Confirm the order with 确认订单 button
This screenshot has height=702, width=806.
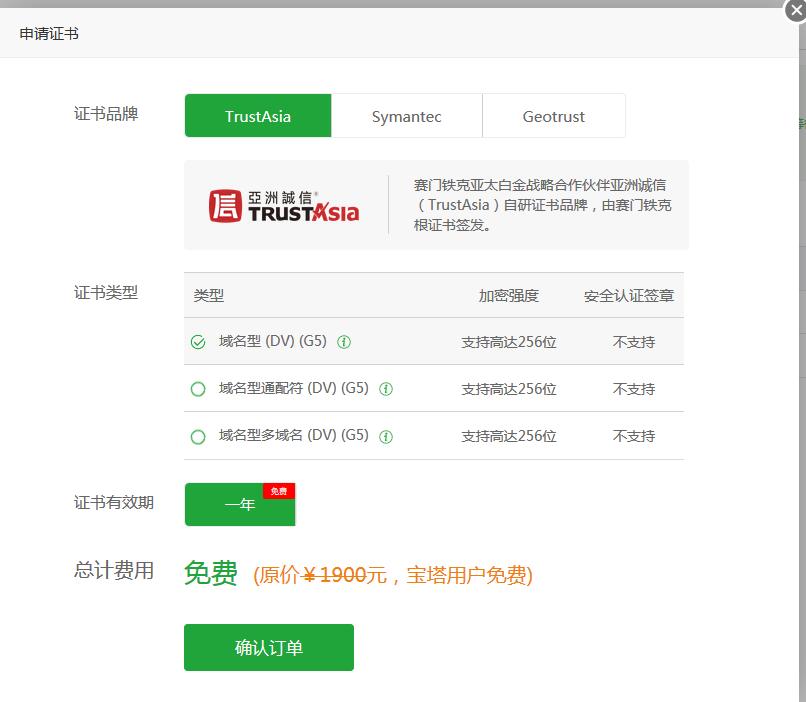(x=269, y=648)
